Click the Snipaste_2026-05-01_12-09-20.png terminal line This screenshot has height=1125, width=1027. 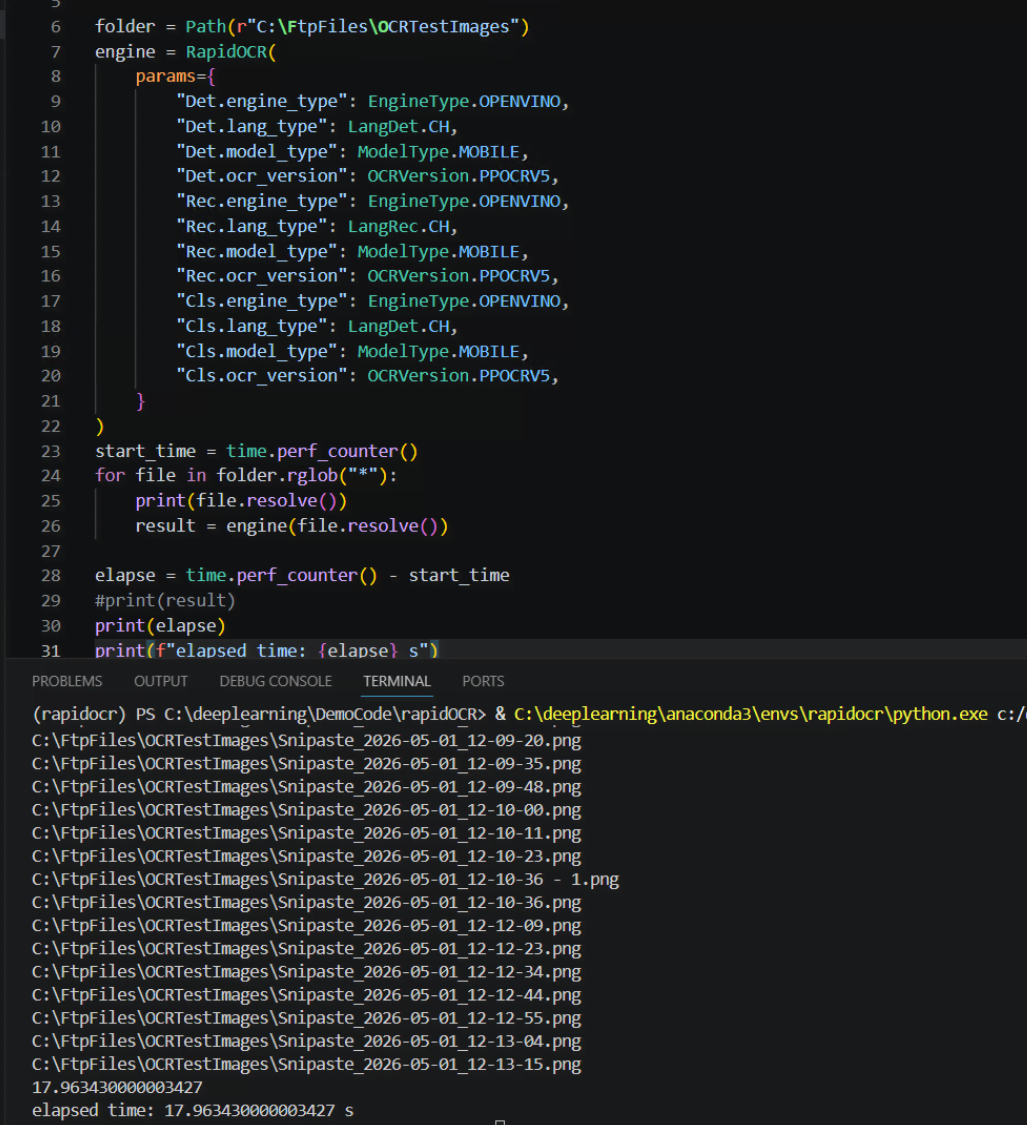306,740
